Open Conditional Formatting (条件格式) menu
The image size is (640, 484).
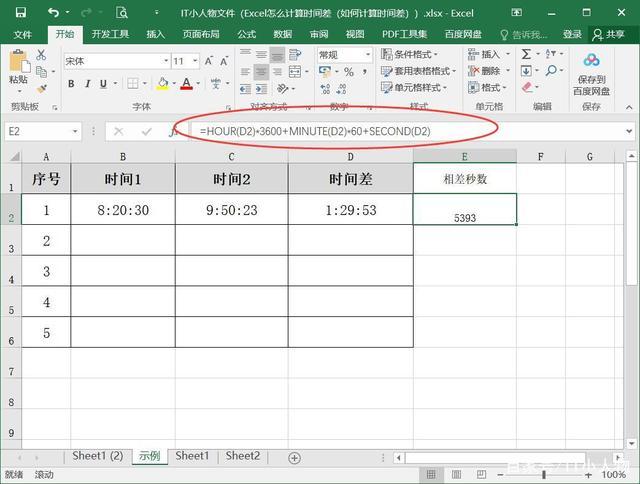click(x=409, y=54)
